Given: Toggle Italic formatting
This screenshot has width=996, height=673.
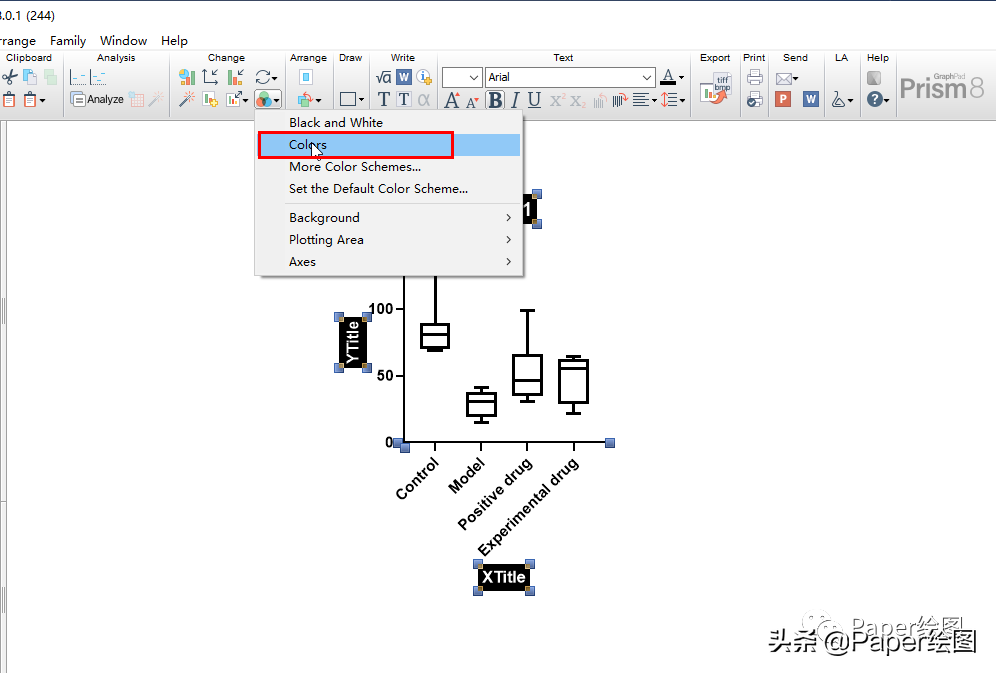Looking at the screenshot, I should click(515, 100).
